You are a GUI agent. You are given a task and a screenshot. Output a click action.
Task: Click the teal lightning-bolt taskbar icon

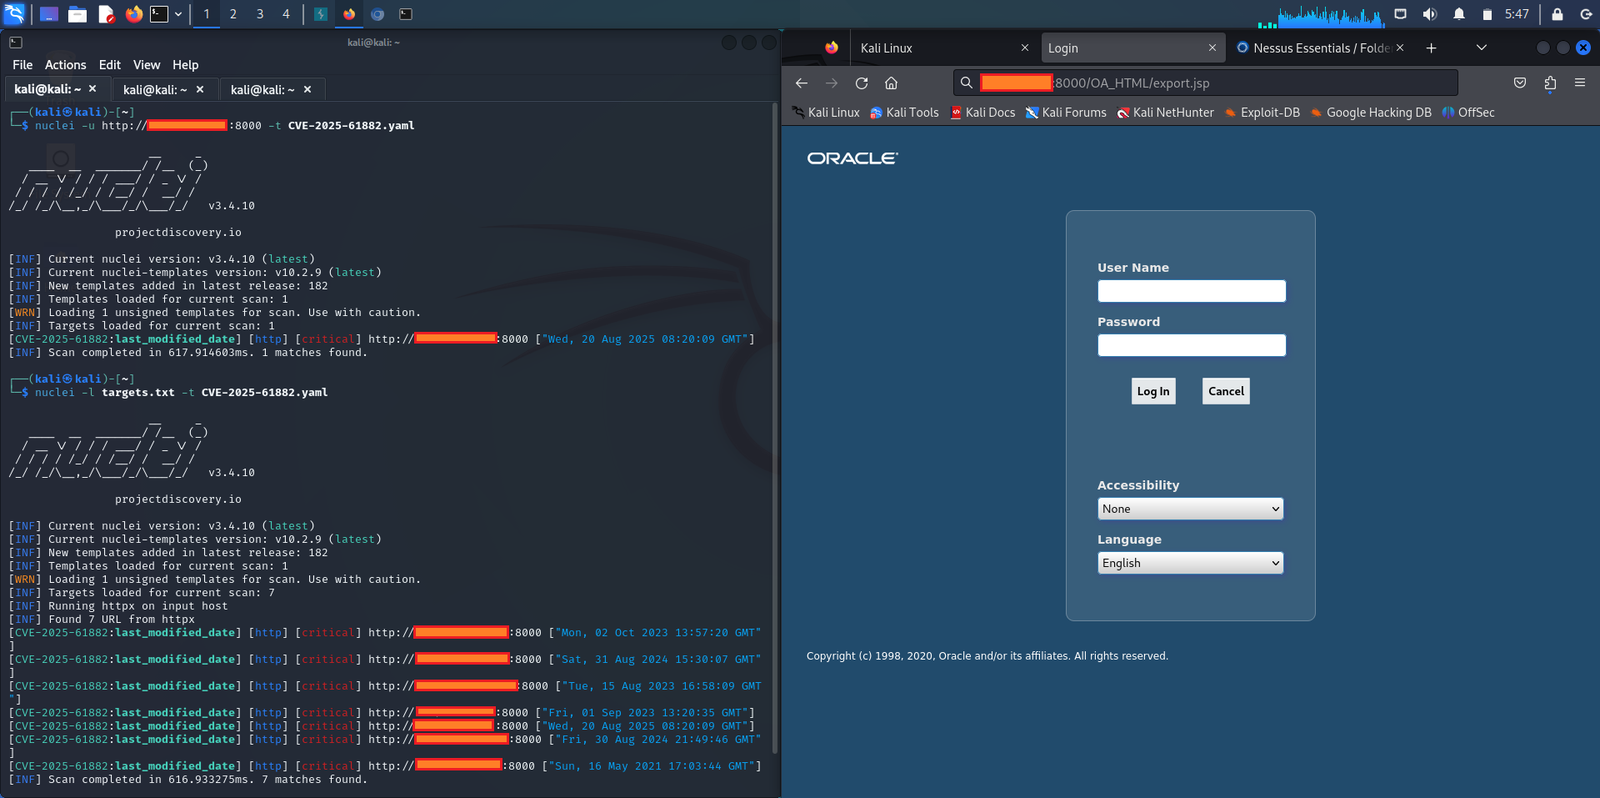coord(321,14)
